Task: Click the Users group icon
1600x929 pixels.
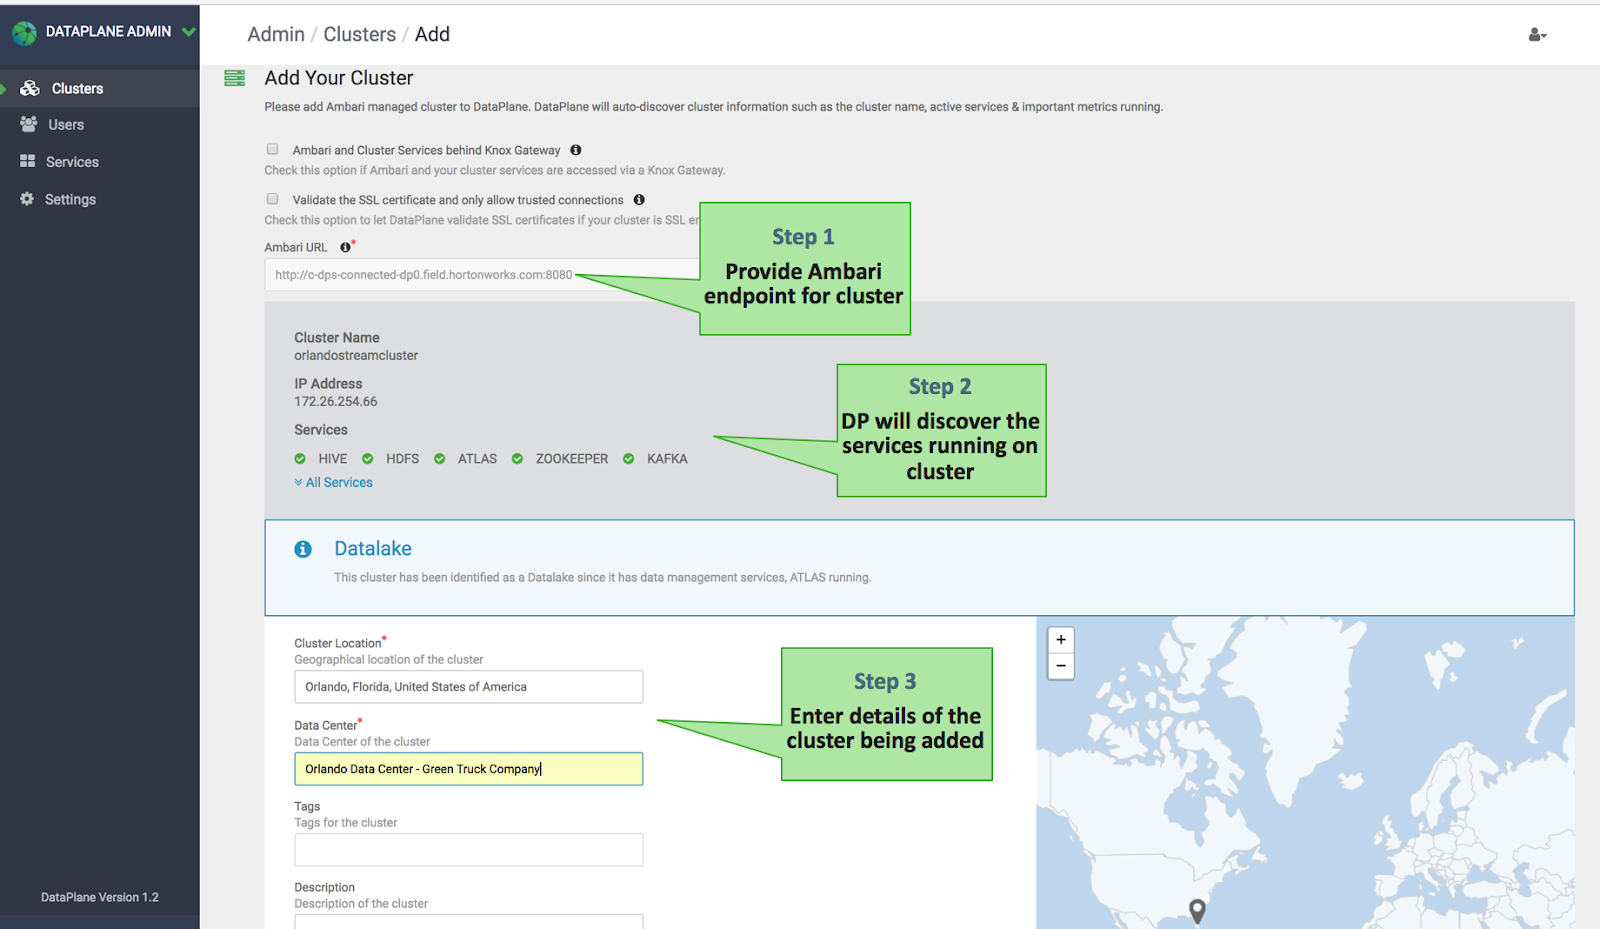Action: click(28, 124)
